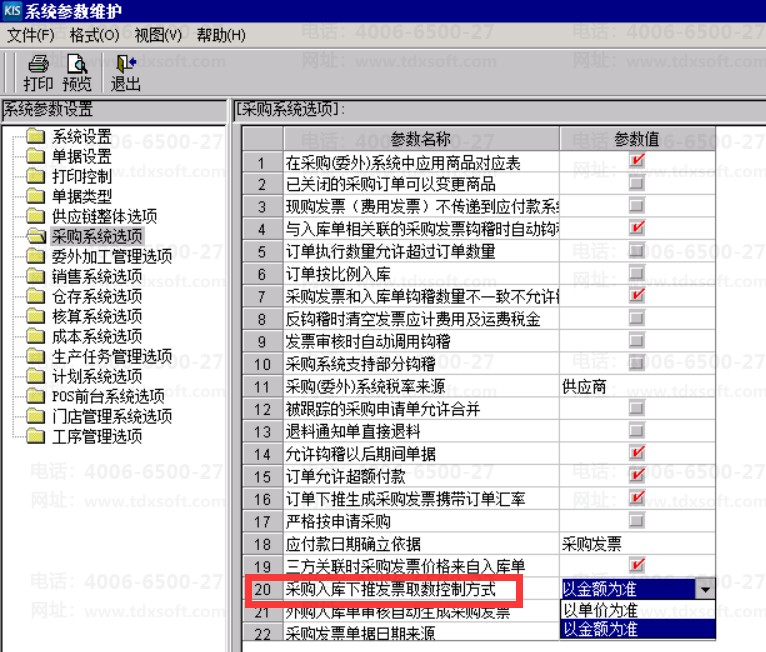Toggle checkbox for row 3 现购发票不传递到应付款

[x=637, y=205]
